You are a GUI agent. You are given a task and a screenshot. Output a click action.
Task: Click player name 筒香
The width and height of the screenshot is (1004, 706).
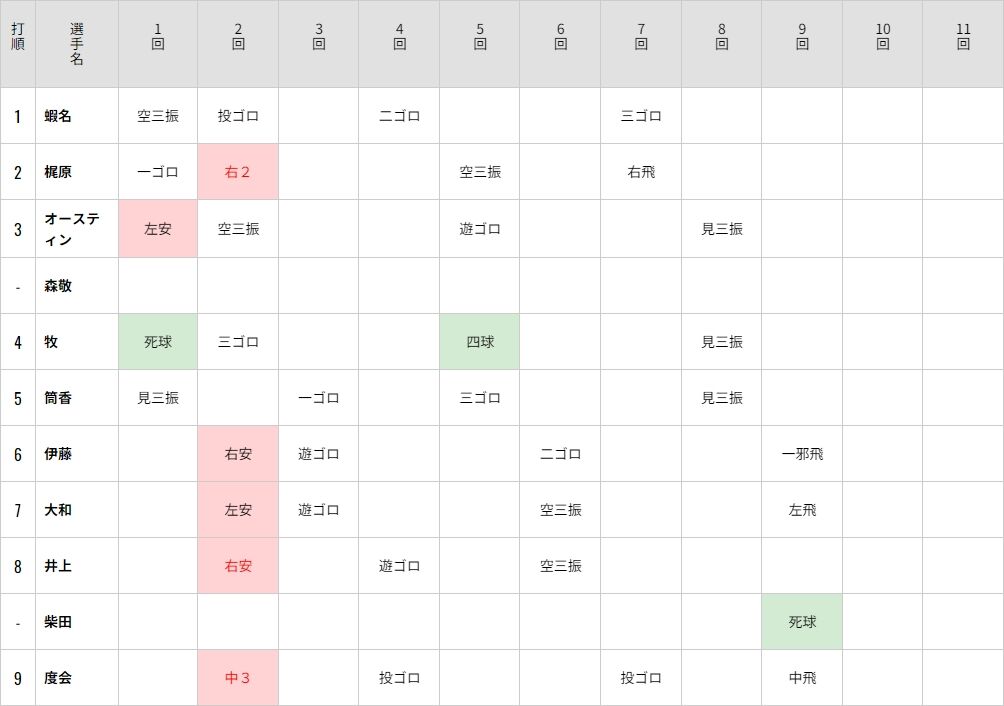pyautogui.click(x=58, y=397)
